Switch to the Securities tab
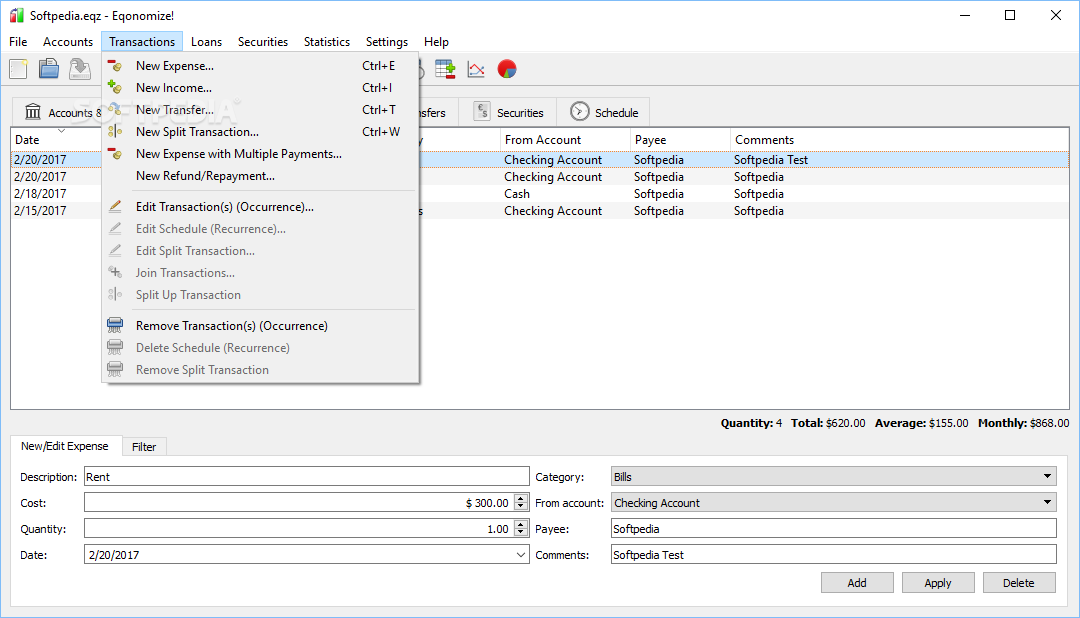The height and width of the screenshot is (618, 1080). coord(508,112)
